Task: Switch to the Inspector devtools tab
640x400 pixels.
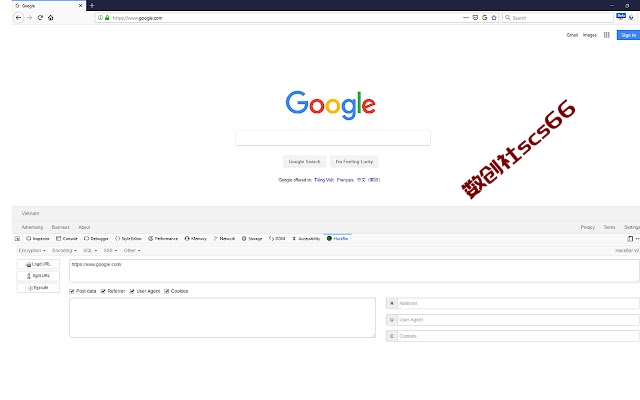Action: coord(38,238)
